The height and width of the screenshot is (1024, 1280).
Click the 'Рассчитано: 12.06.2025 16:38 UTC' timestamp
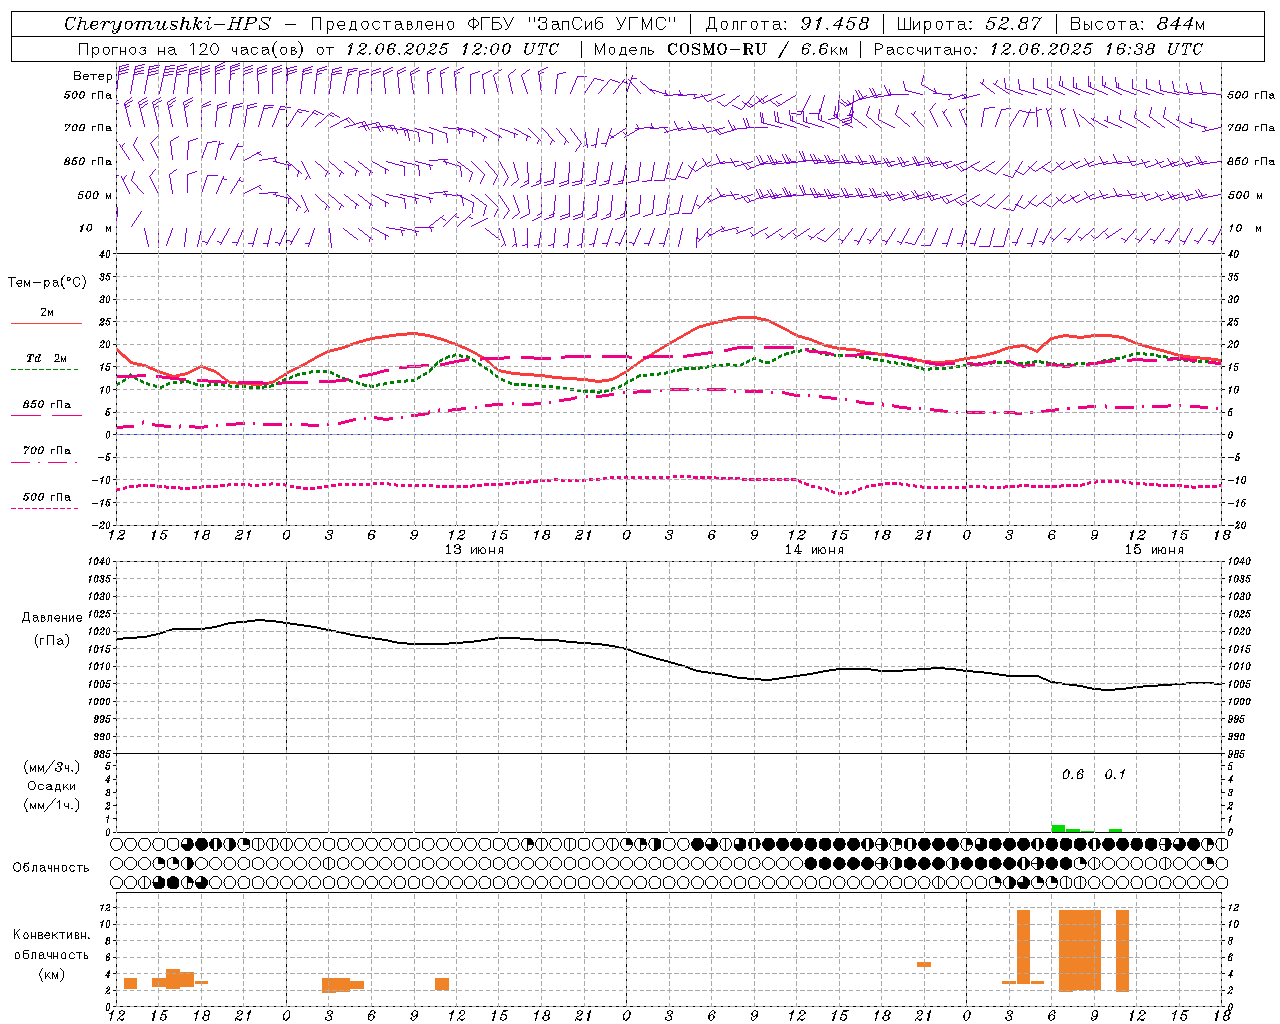click(1038, 49)
